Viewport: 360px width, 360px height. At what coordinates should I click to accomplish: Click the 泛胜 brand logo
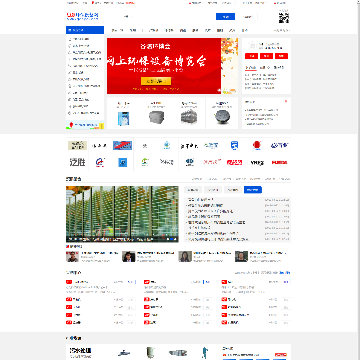coord(77,162)
